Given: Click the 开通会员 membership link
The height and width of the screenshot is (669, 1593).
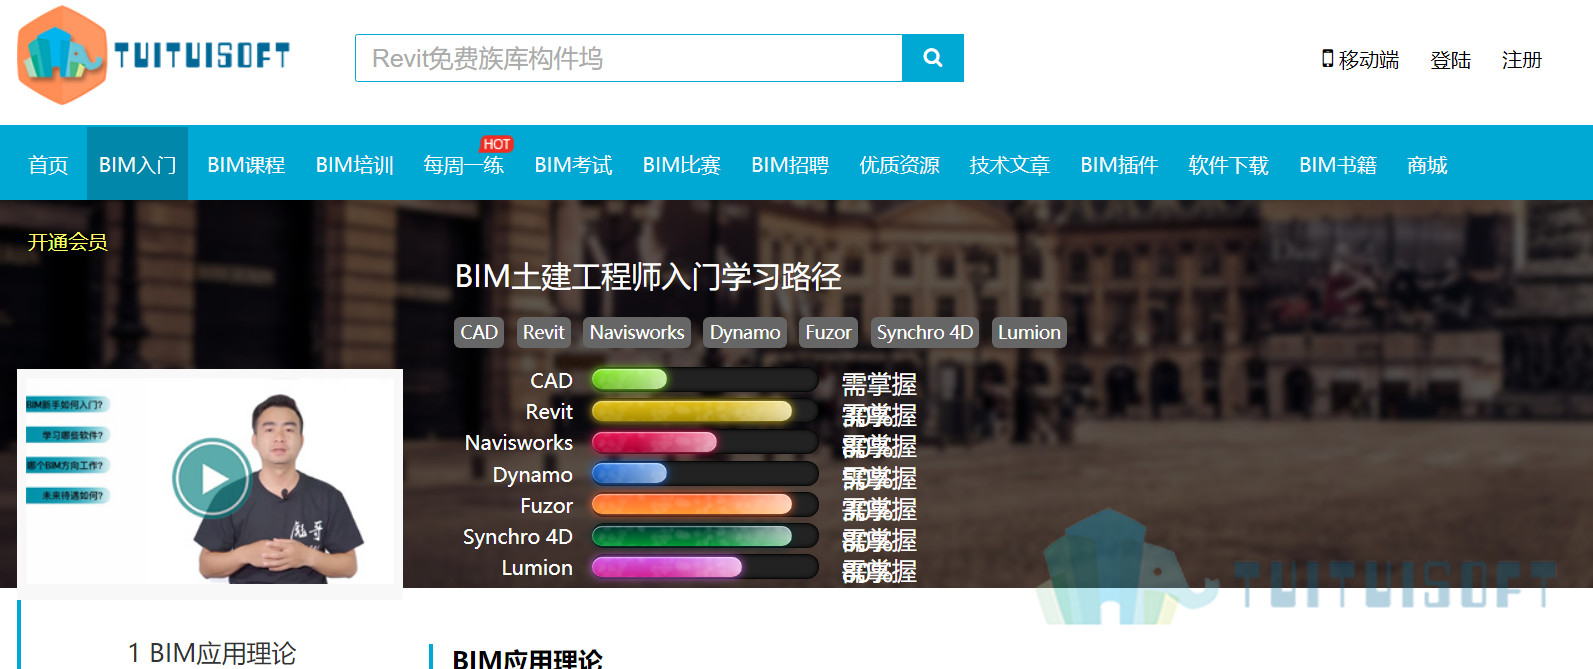Looking at the screenshot, I should (67, 242).
